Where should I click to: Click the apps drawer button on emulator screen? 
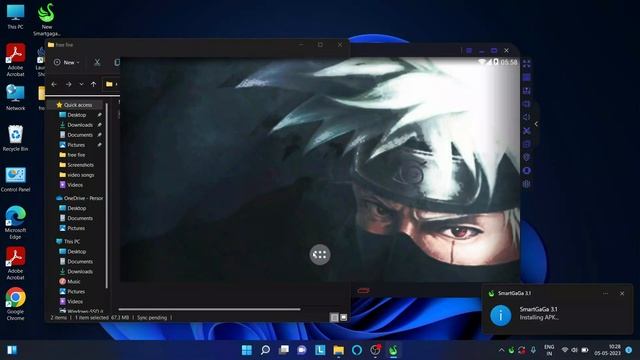coord(320,255)
